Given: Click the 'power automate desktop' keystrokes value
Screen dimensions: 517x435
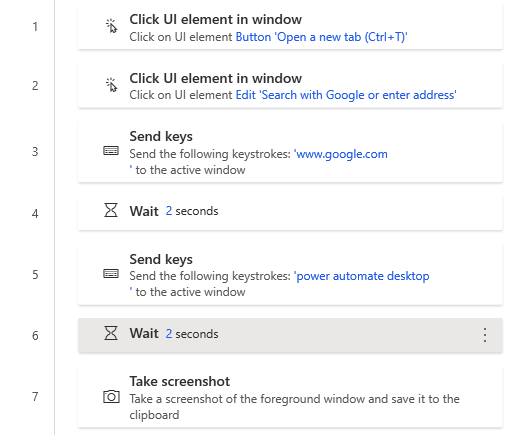Looking at the screenshot, I should point(361,276).
